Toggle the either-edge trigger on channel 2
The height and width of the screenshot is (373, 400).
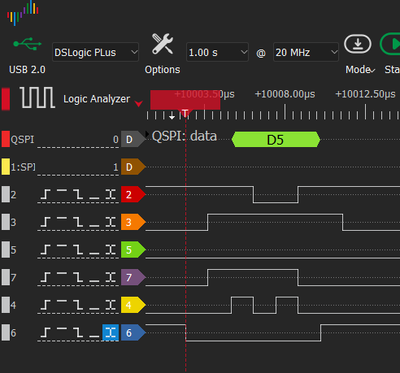tap(110, 194)
